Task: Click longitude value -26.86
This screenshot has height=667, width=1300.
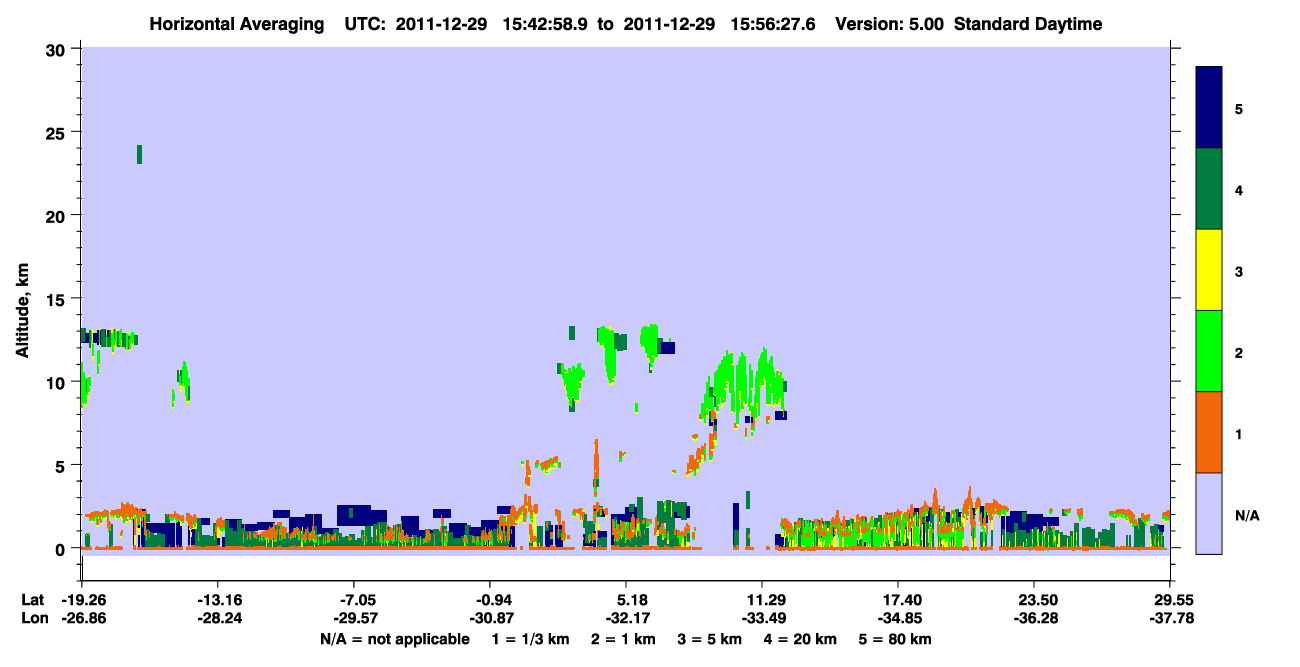Action: [x=82, y=618]
